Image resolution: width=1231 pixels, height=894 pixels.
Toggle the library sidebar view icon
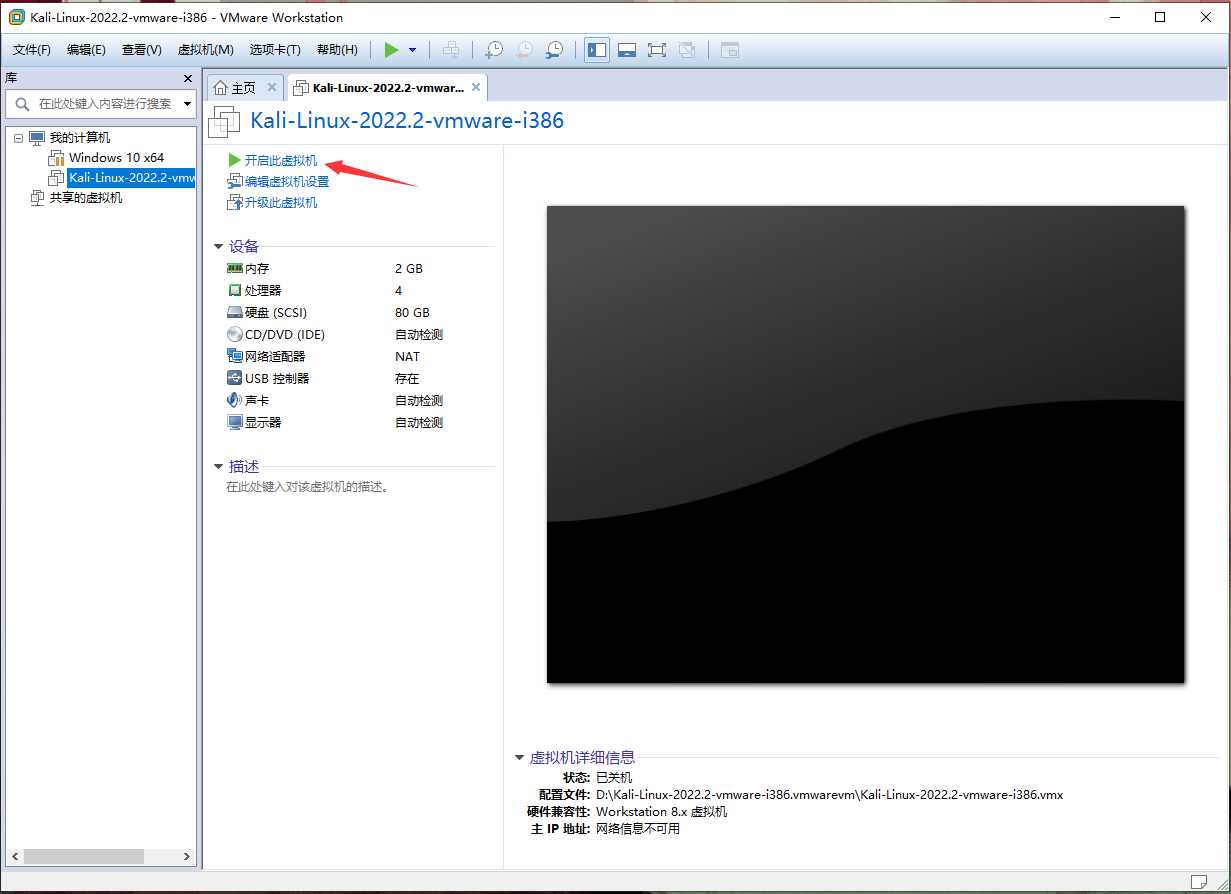[597, 50]
